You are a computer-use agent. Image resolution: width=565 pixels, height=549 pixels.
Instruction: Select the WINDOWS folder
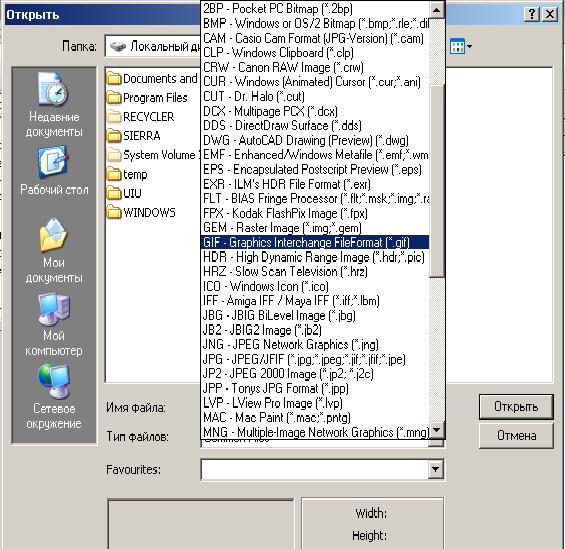pos(142,213)
